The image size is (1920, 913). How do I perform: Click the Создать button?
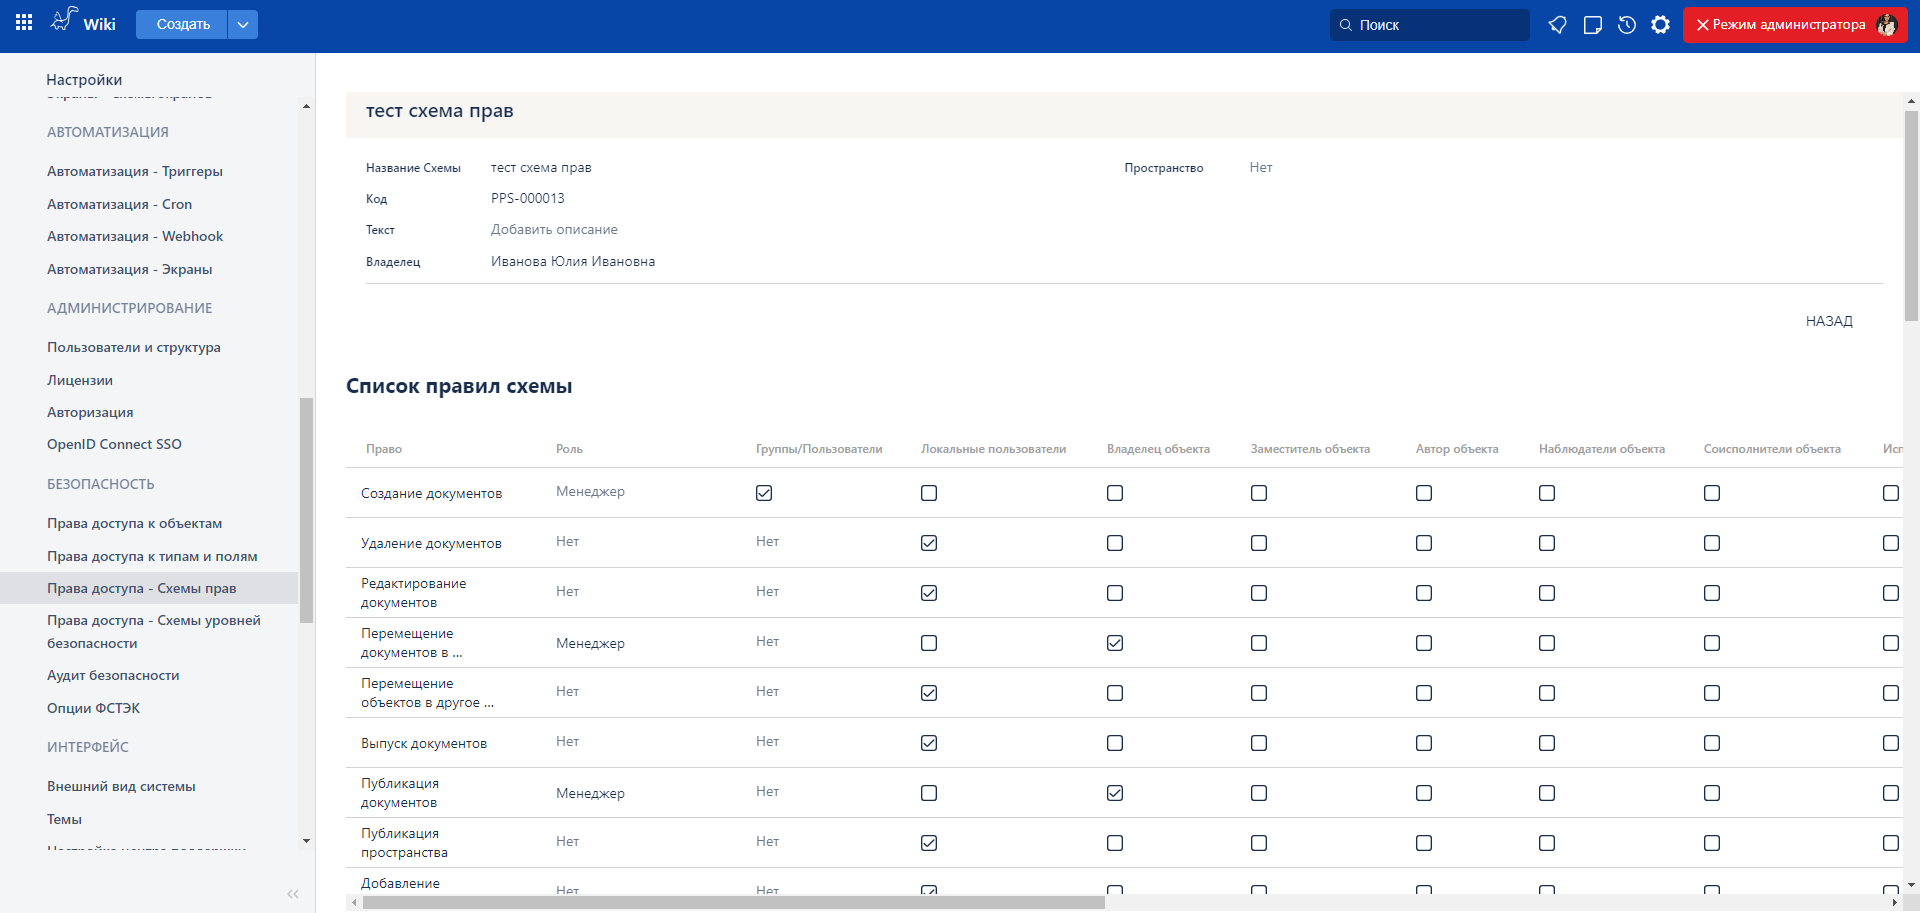(183, 24)
